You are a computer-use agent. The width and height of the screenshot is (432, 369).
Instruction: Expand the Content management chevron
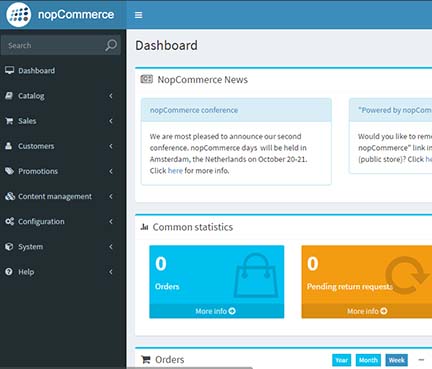[x=111, y=197]
